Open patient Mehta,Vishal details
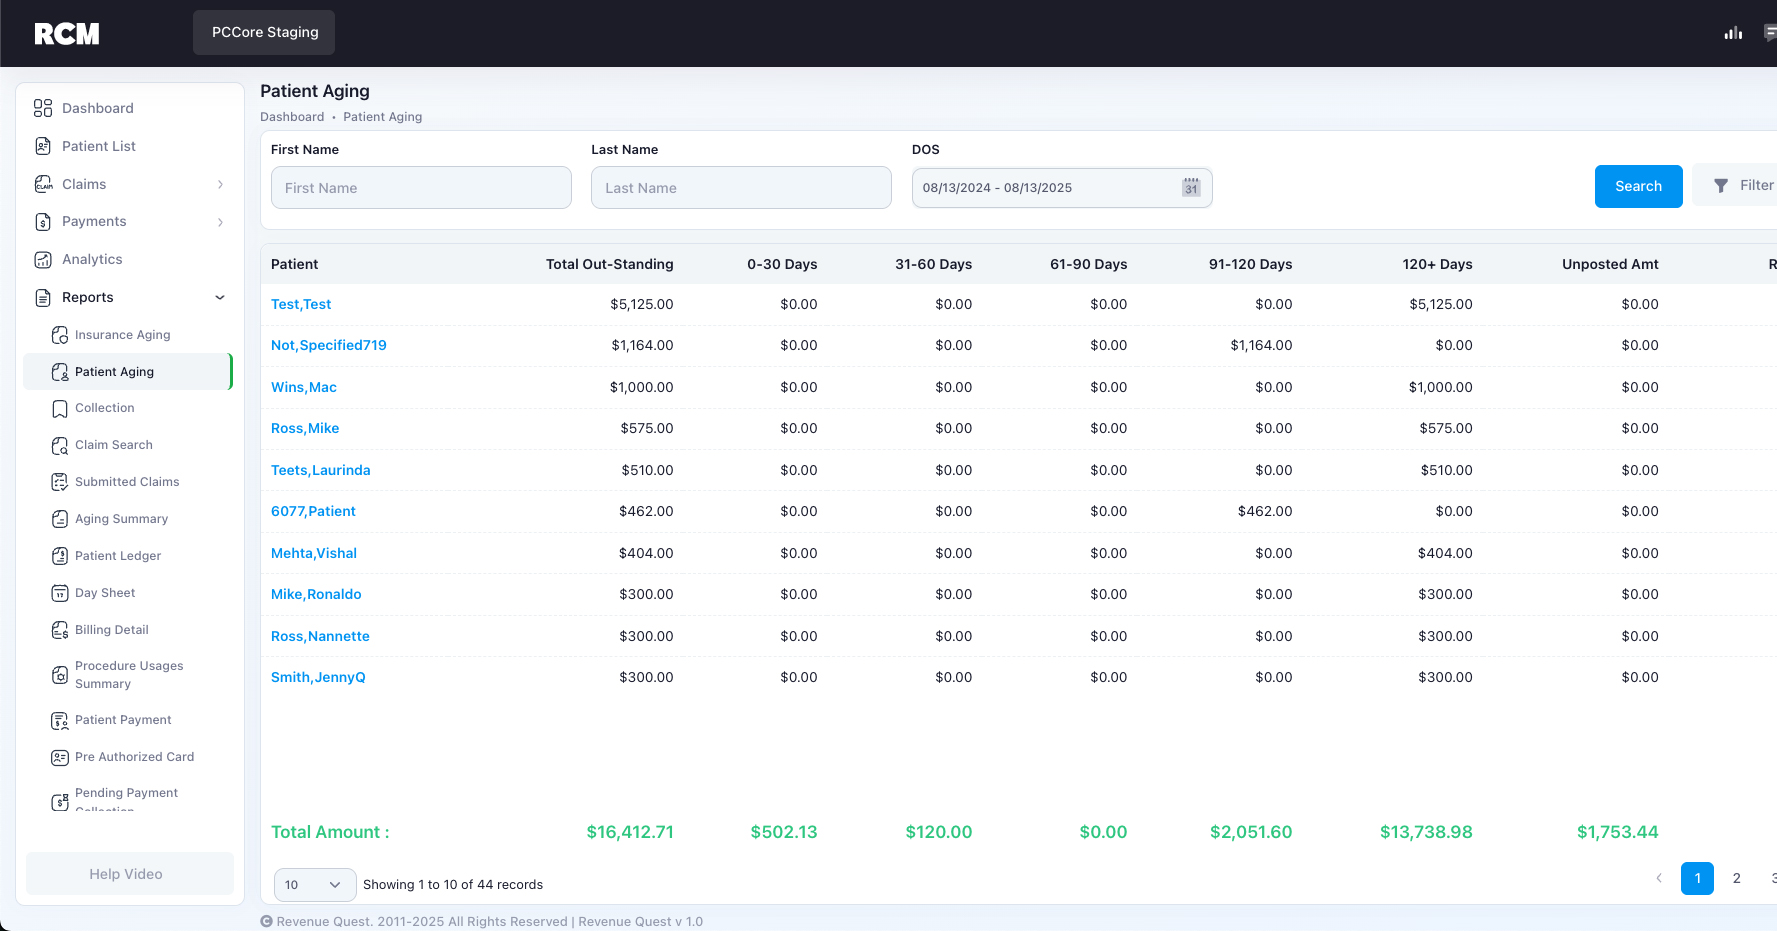This screenshot has height=931, width=1777. coord(314,552)
